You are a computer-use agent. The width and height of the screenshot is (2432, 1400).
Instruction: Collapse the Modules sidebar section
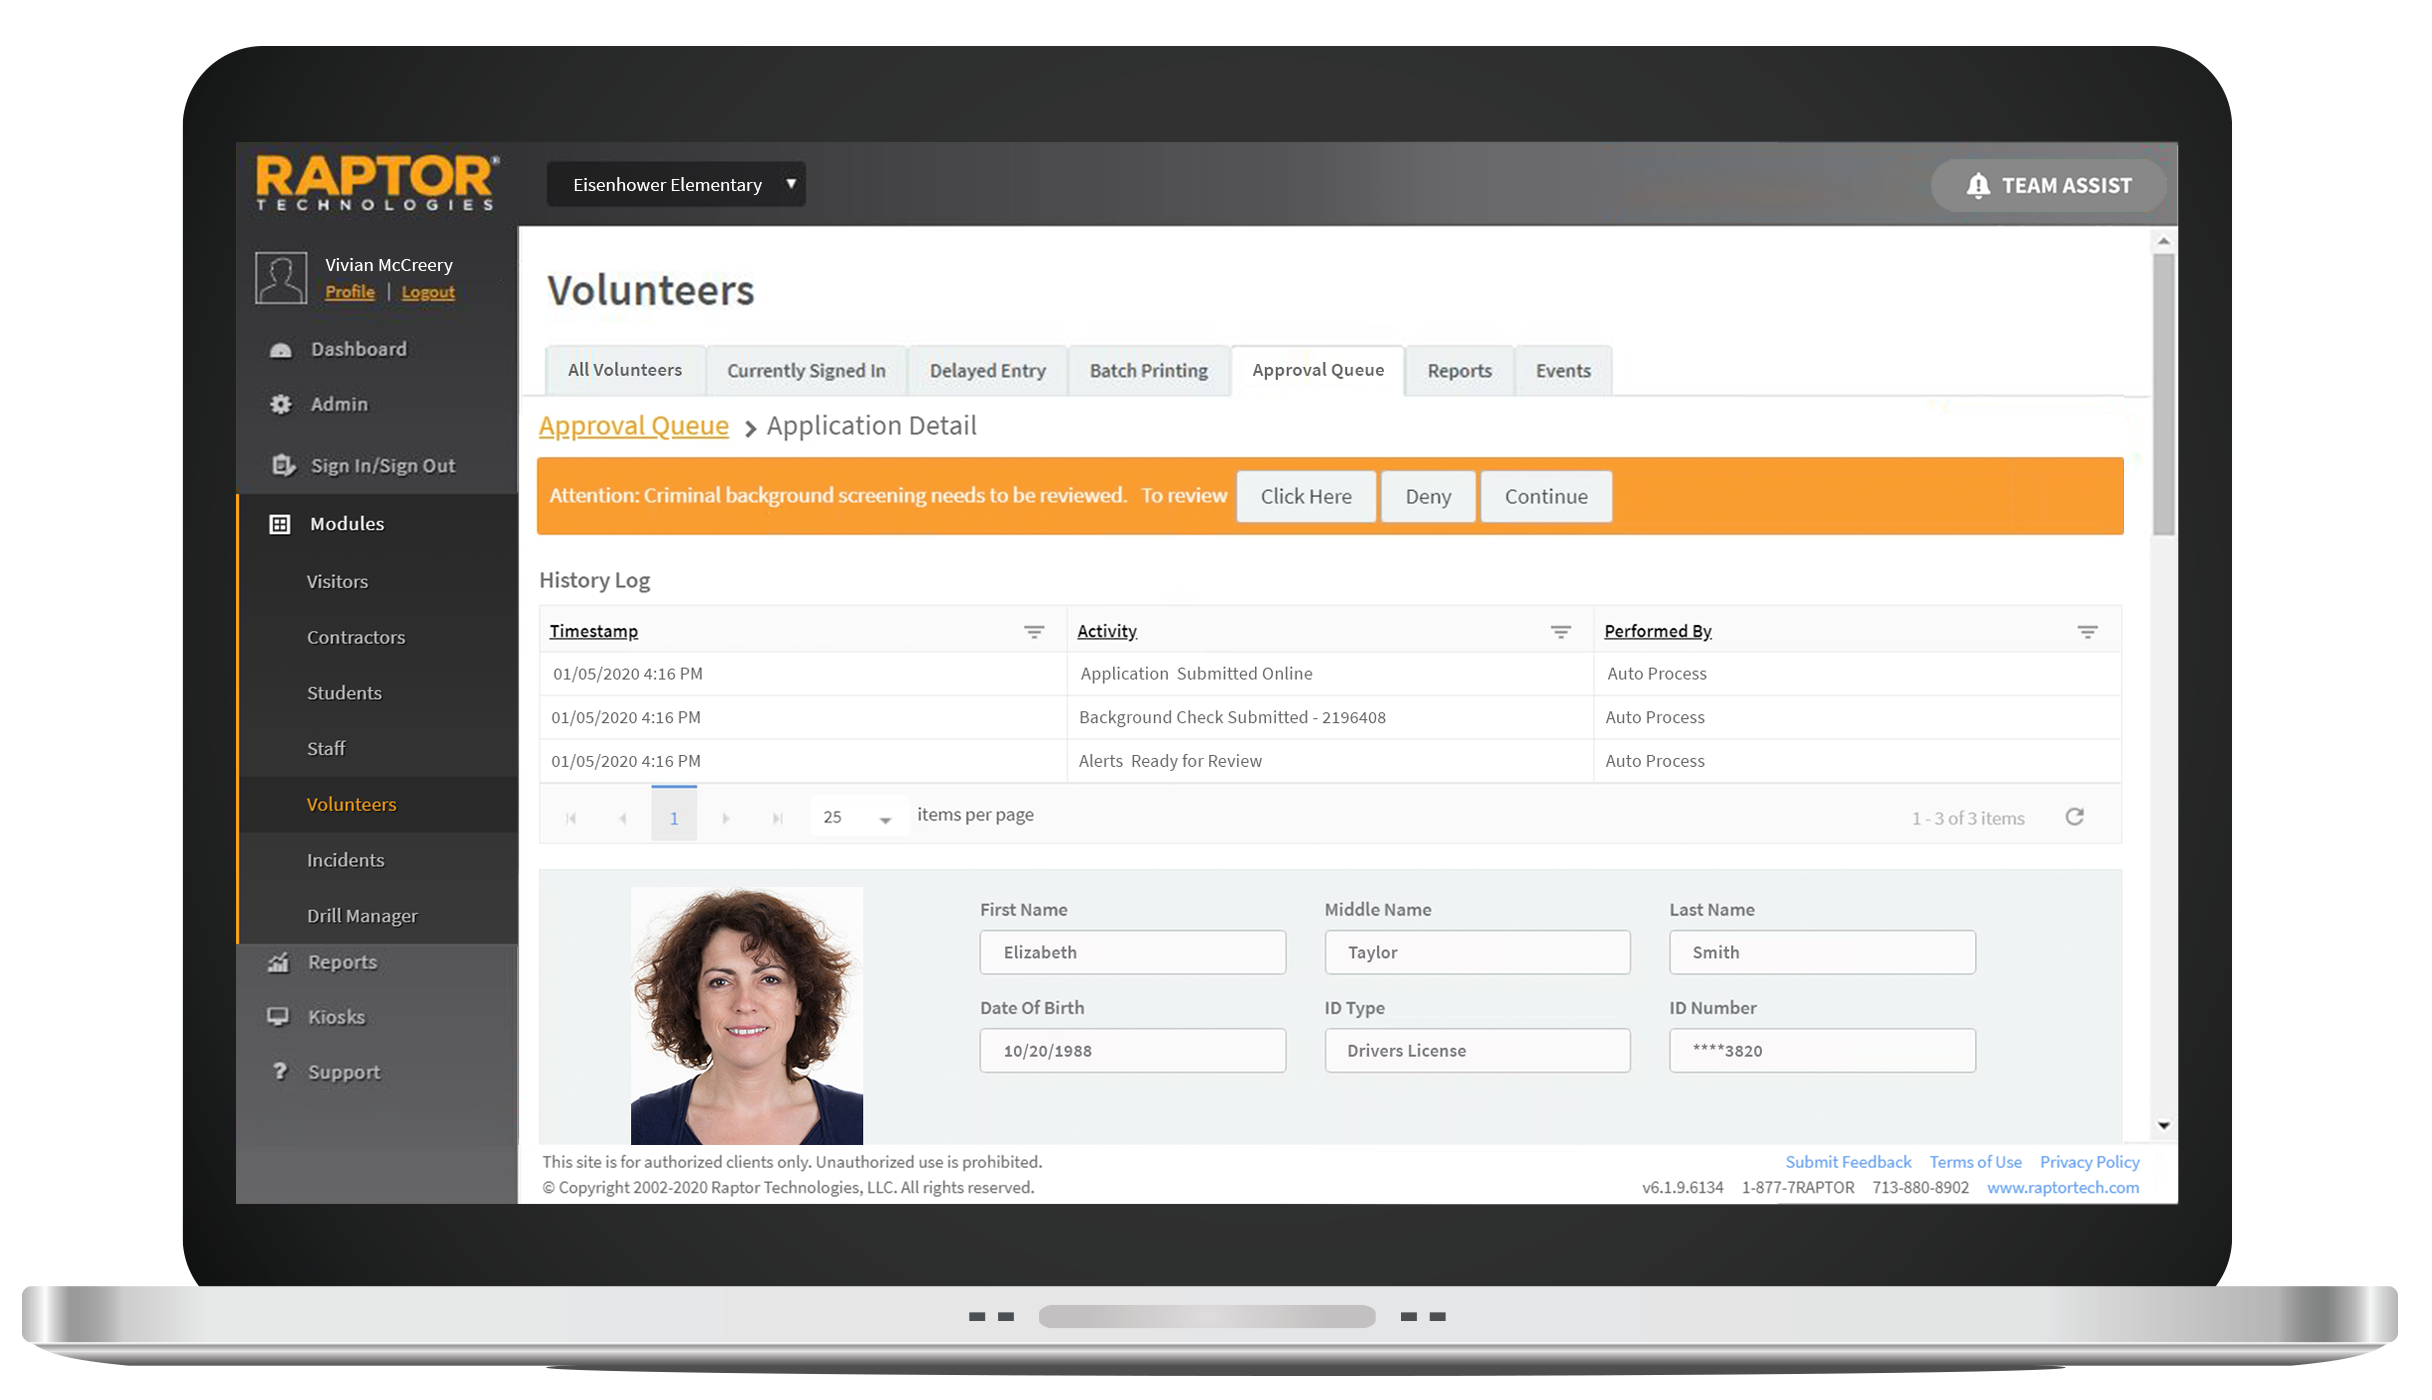point(346,524)
